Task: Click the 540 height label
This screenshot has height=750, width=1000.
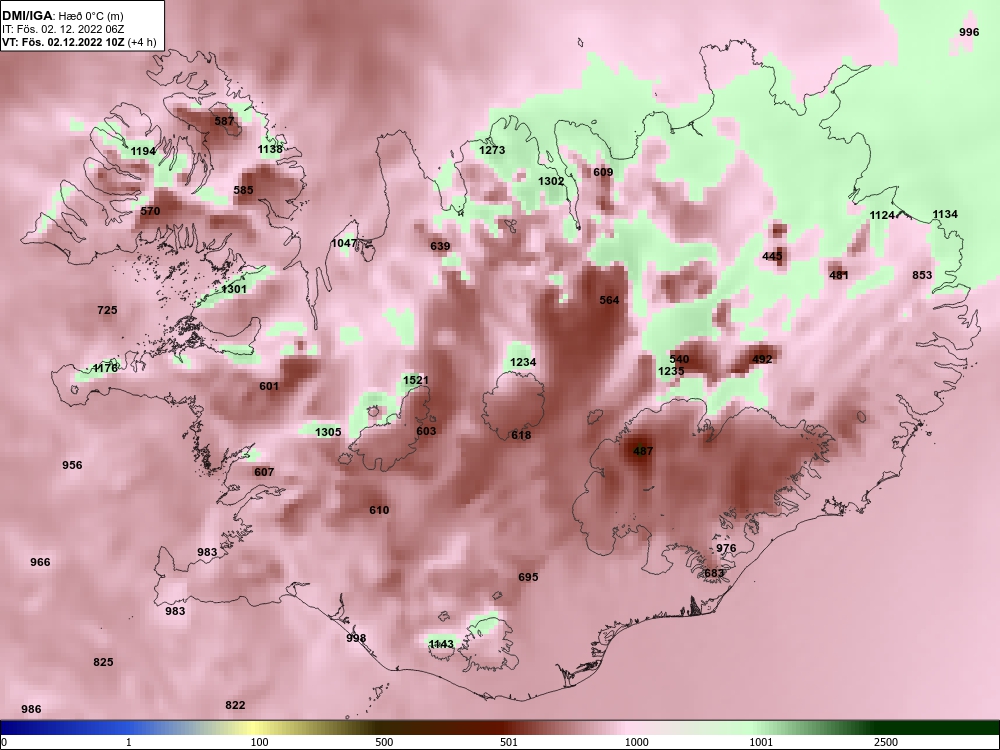Action: [679, 359]
